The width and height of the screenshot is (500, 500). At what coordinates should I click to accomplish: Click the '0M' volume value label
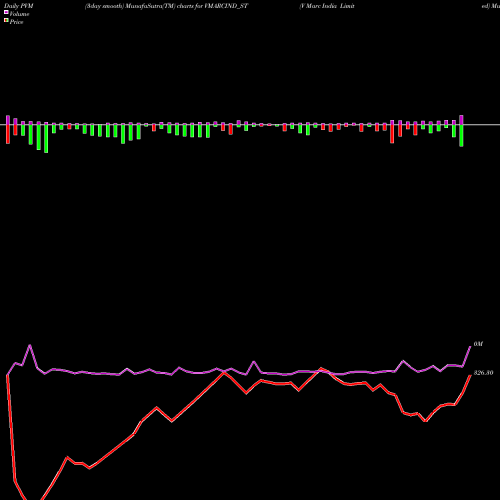[x=478, y=344]
